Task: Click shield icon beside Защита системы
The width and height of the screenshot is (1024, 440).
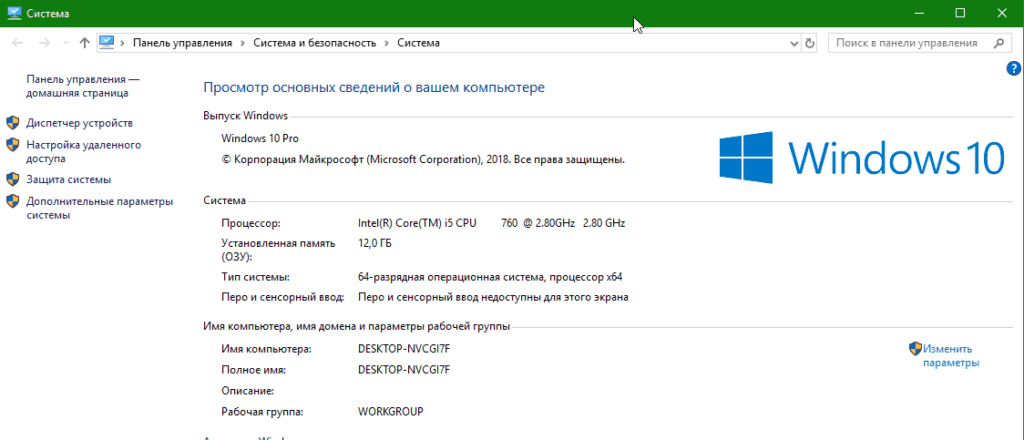Action: click(x=13, y=179)
